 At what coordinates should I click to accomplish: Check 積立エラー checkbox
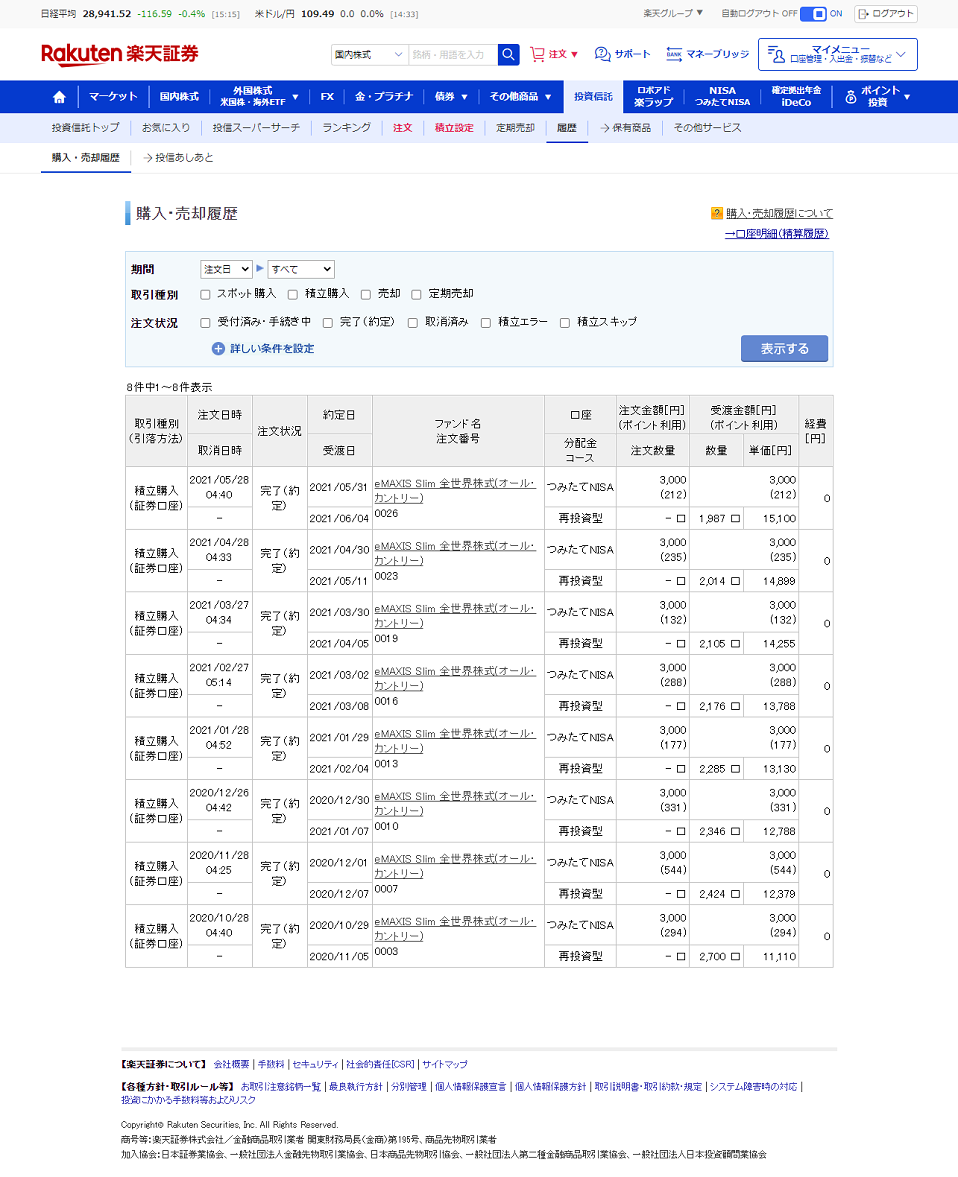coord(486,323)
